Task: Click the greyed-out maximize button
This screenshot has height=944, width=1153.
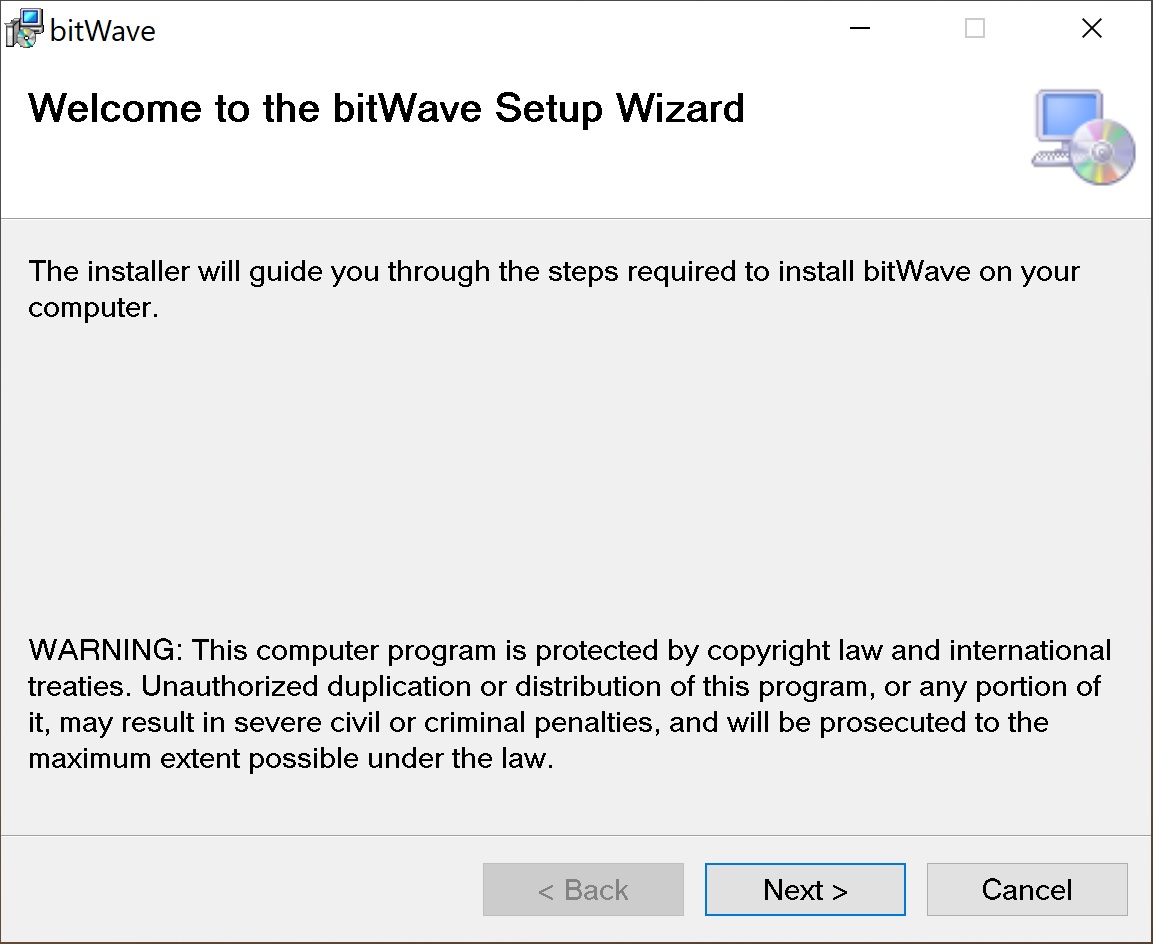Action: pos(975,29)
